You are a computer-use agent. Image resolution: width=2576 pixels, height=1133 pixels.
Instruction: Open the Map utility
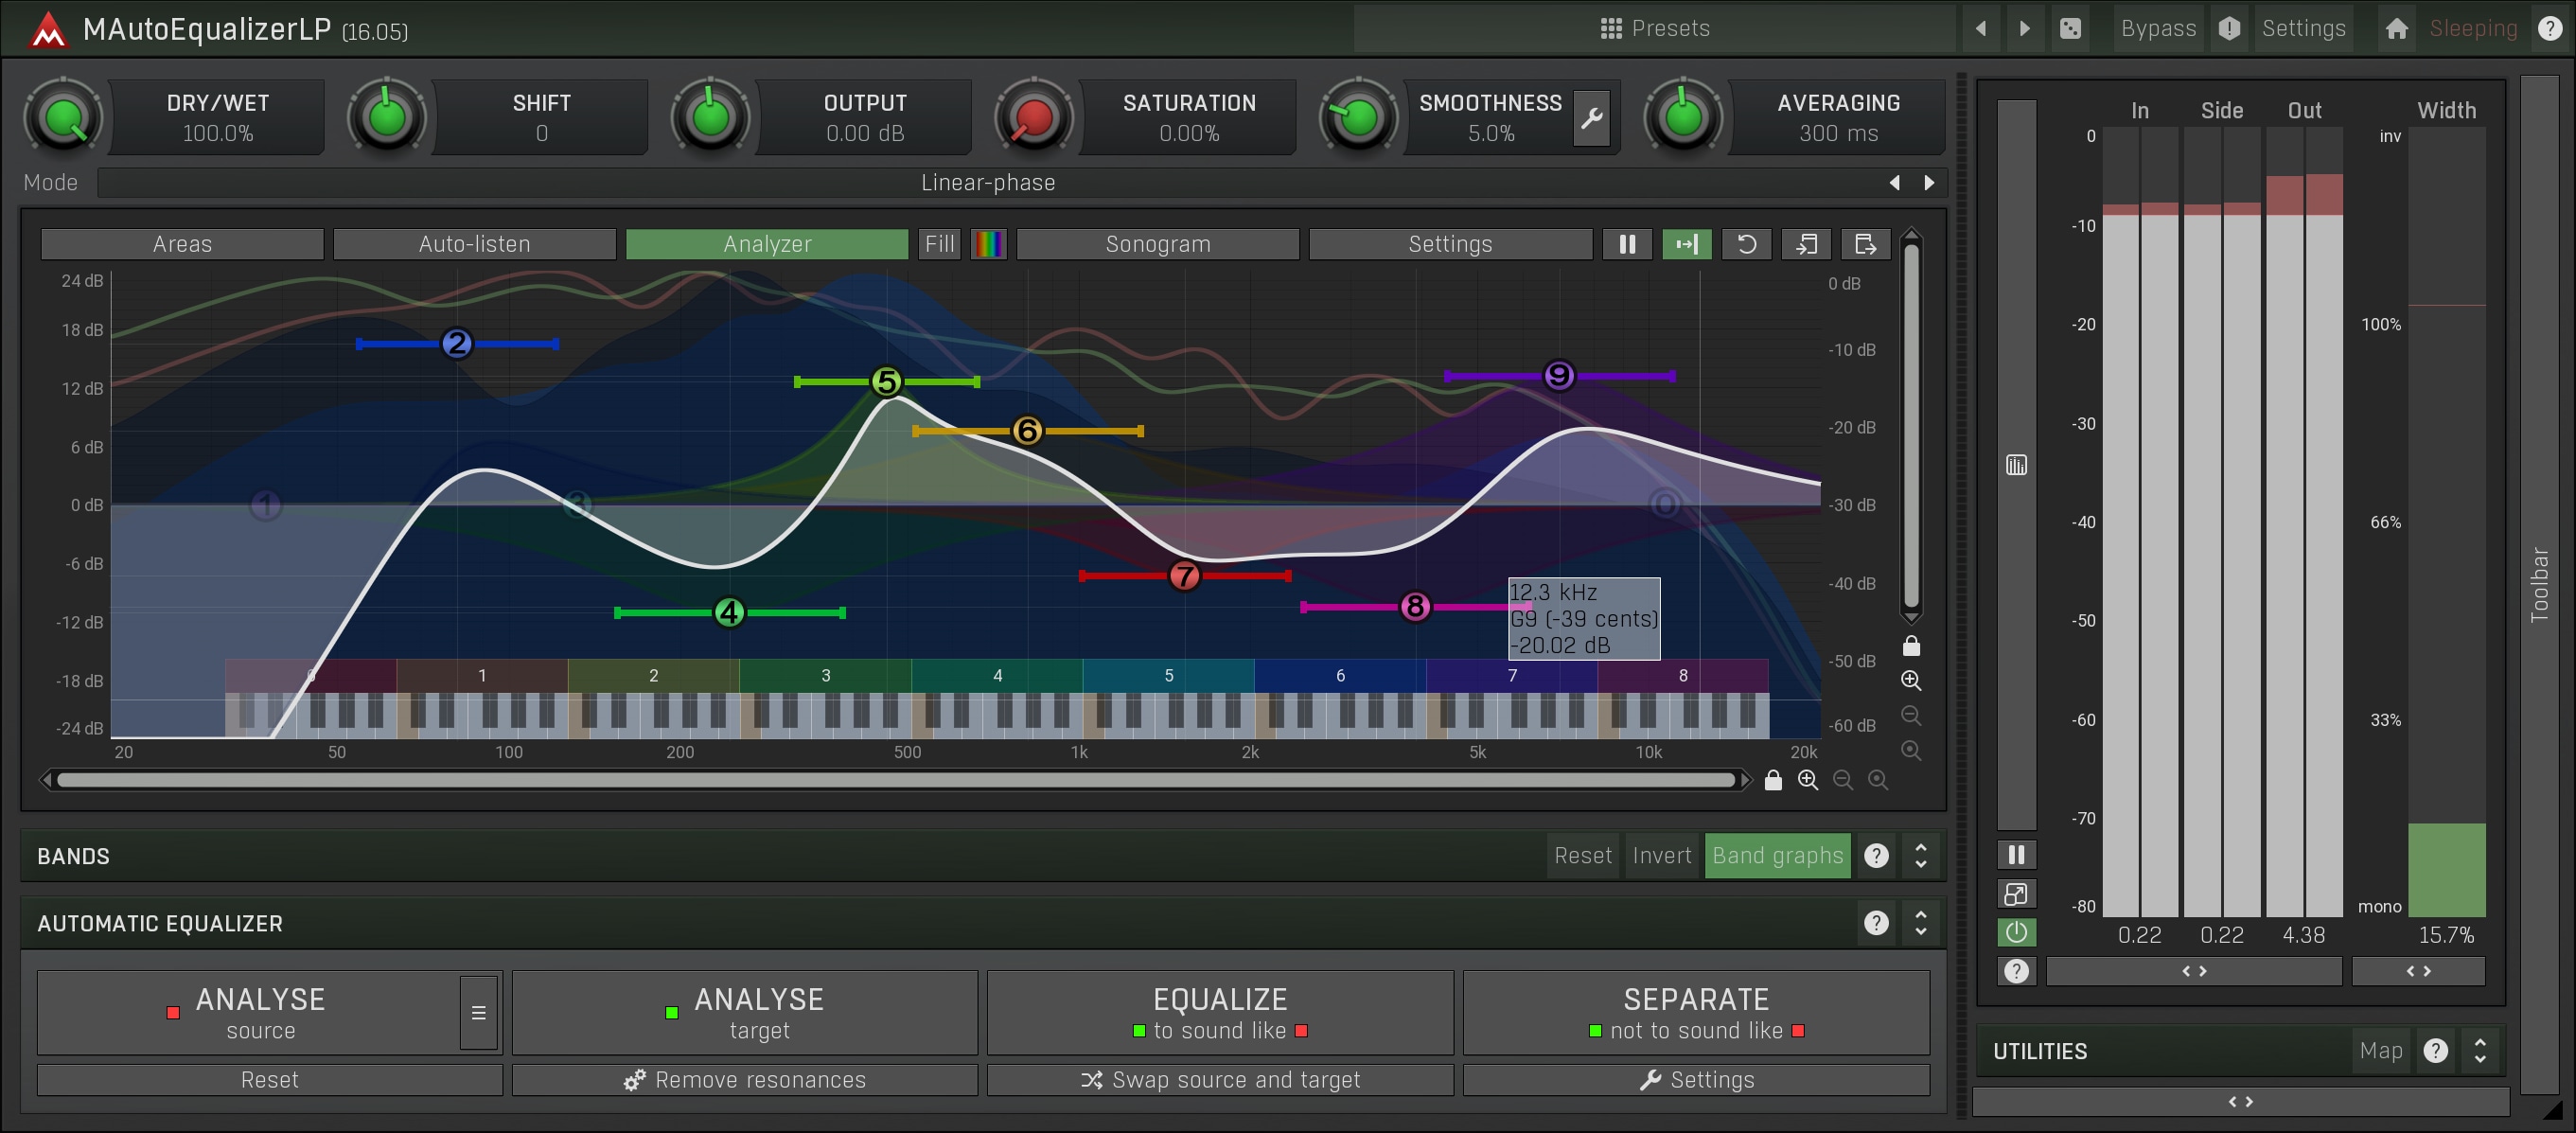[2380, 1051]
